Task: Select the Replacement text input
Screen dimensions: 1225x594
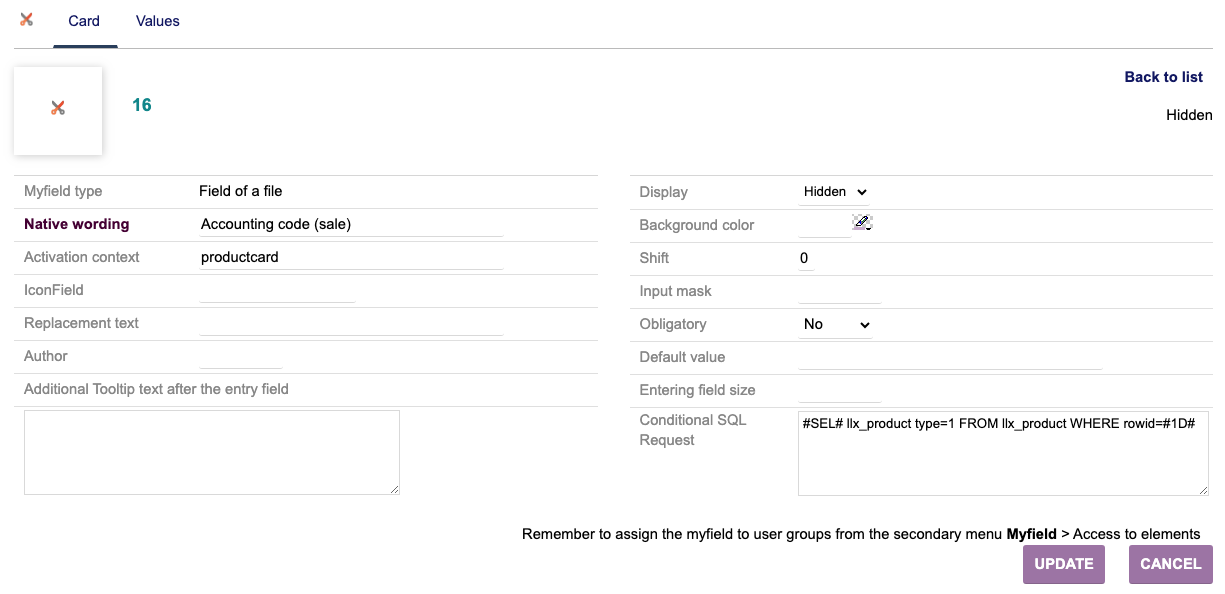Action: (350, 324)
